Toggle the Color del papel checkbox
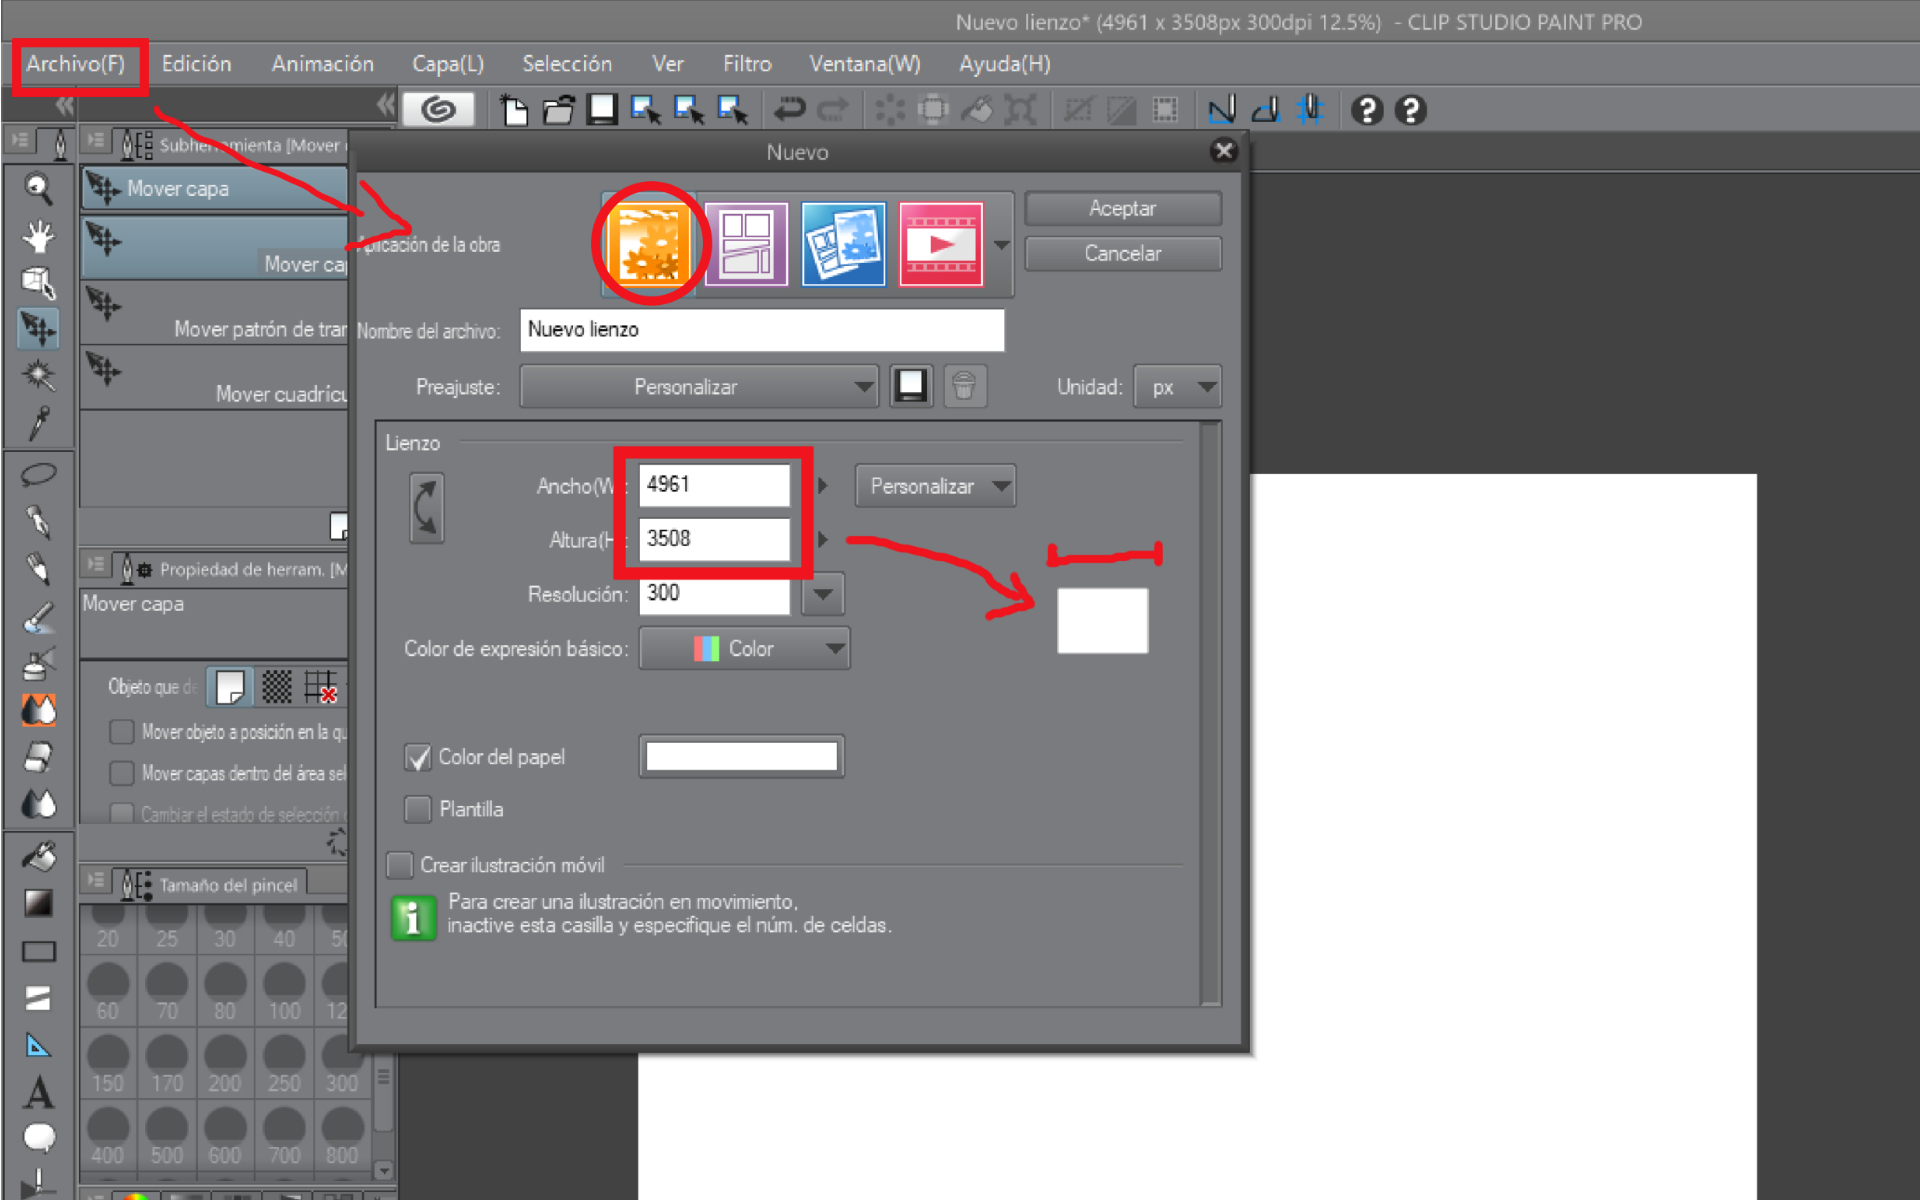This screenshot has width=1920, height=1200. coord(417,757)
